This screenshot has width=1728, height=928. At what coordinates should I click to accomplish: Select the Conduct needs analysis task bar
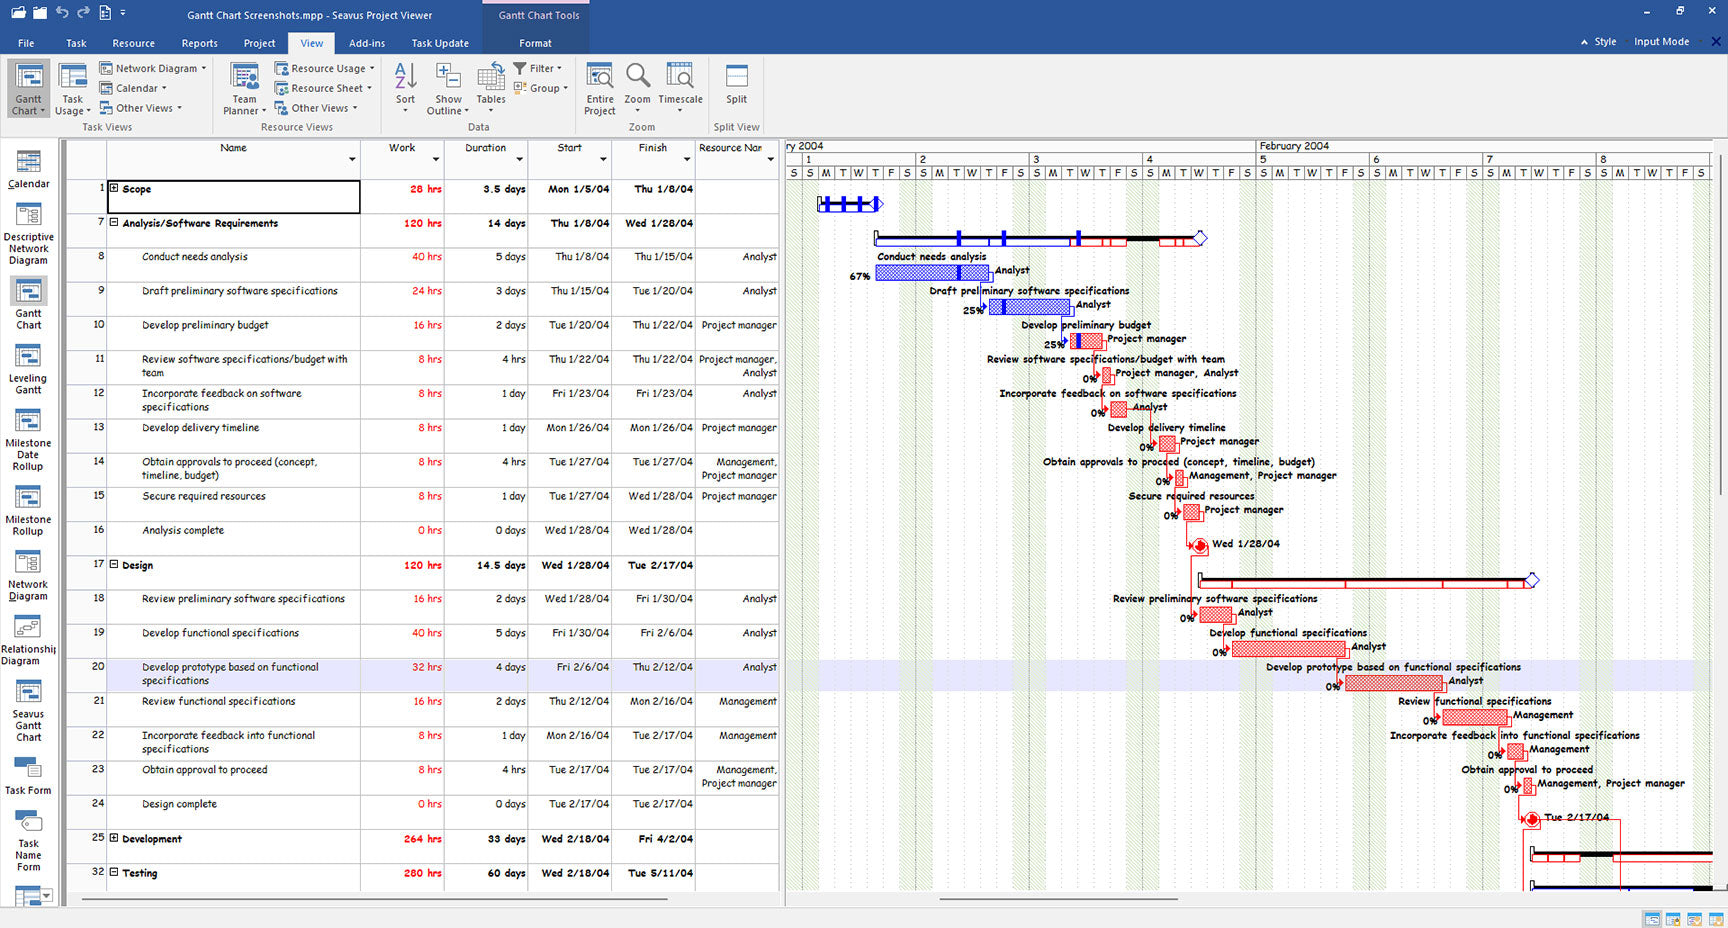click(931, 273)
